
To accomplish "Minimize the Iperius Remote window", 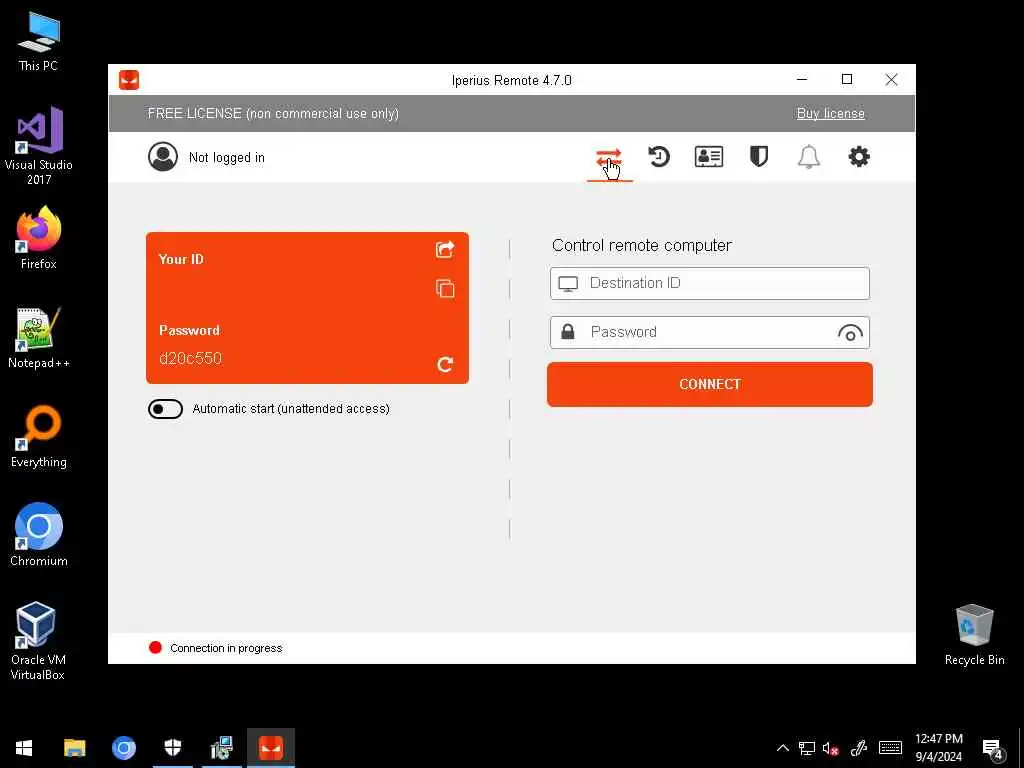I will 802,80.
